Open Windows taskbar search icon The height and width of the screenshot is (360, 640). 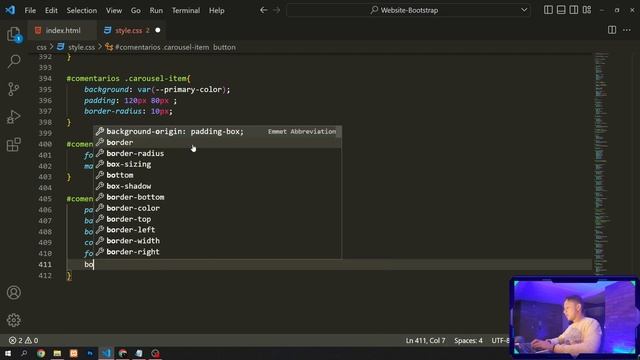click(x=24, y=353)
